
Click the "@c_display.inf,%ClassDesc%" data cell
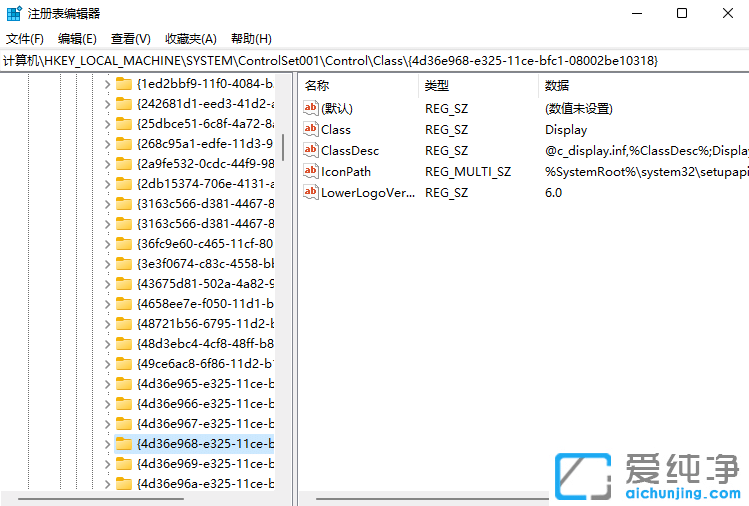(x=646, y=151)
